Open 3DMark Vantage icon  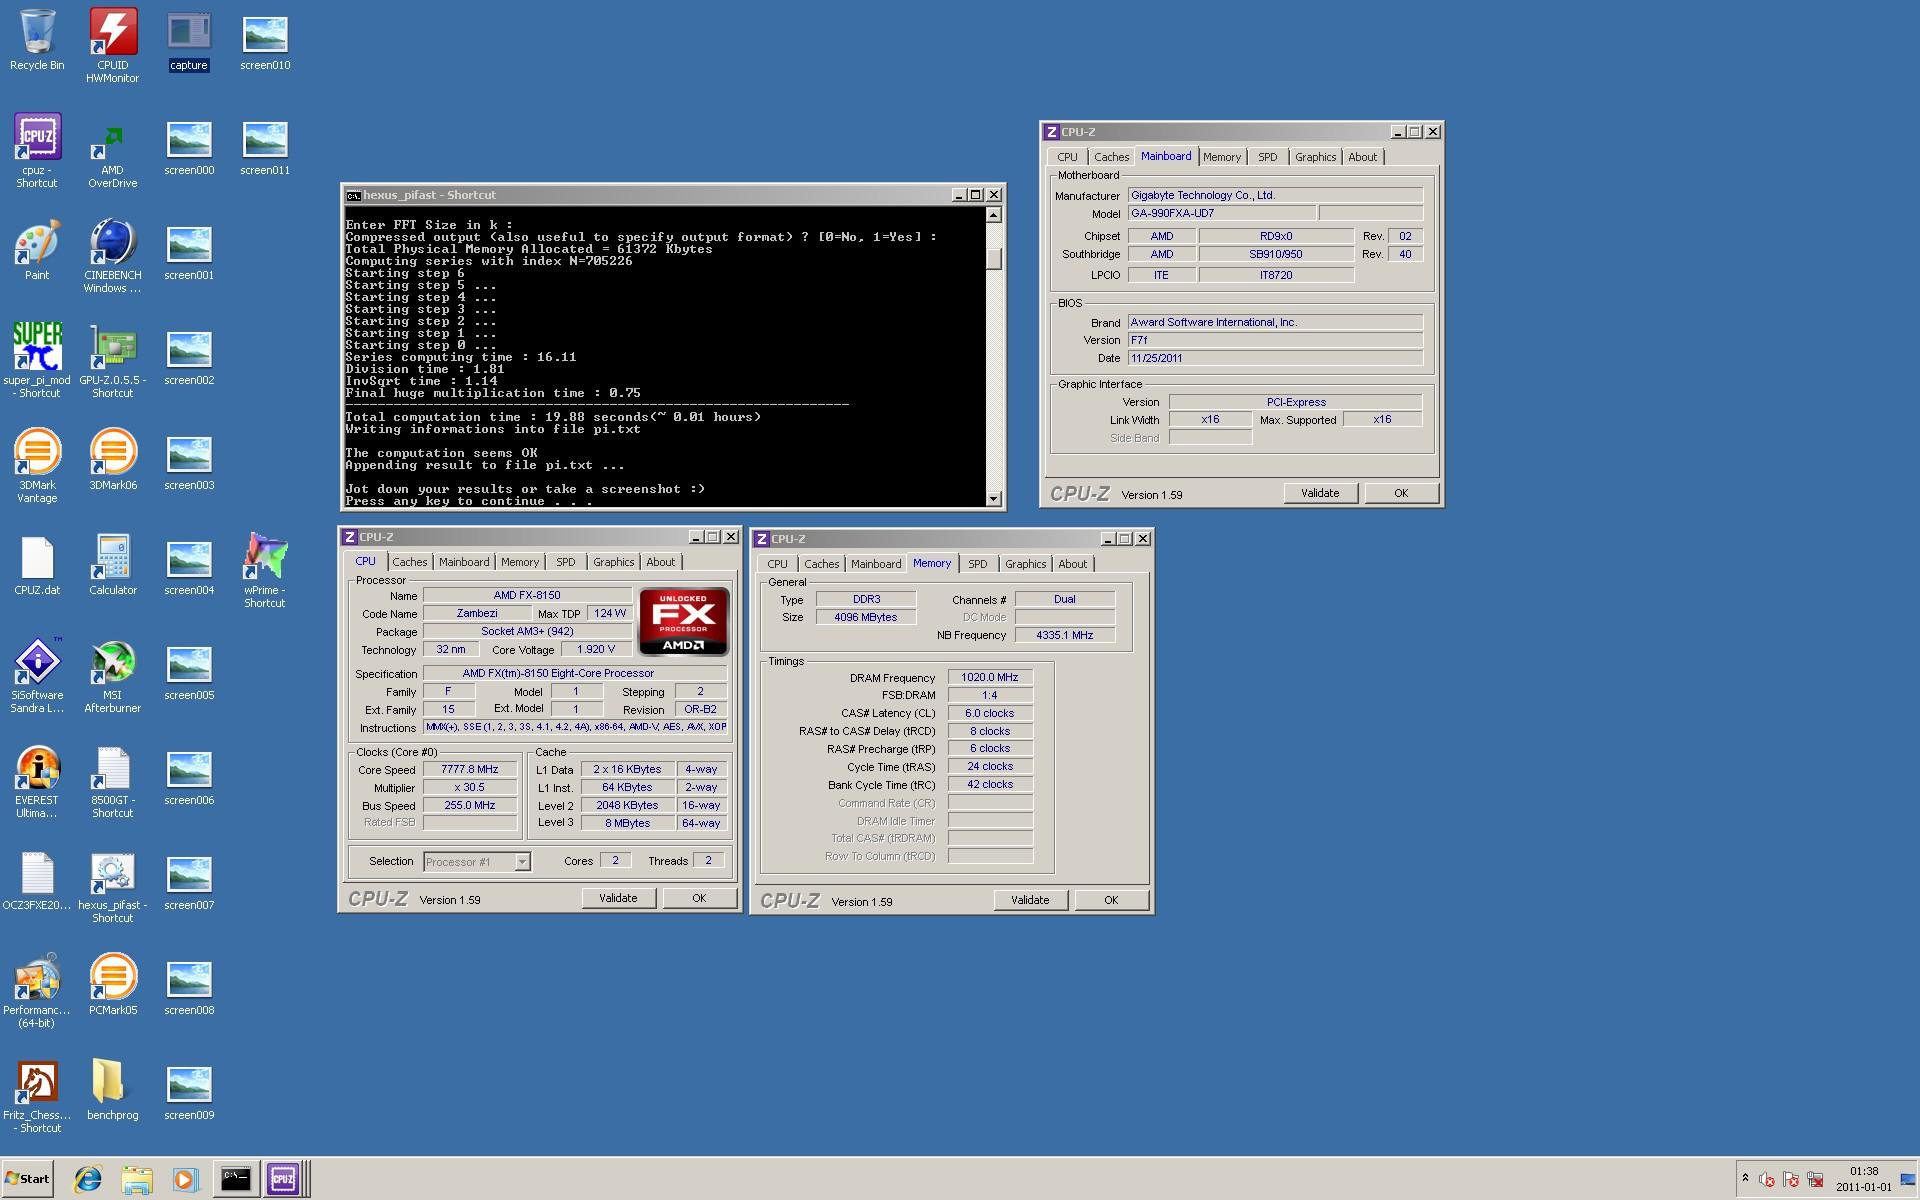pyautogui.click(x=37, y=465)
